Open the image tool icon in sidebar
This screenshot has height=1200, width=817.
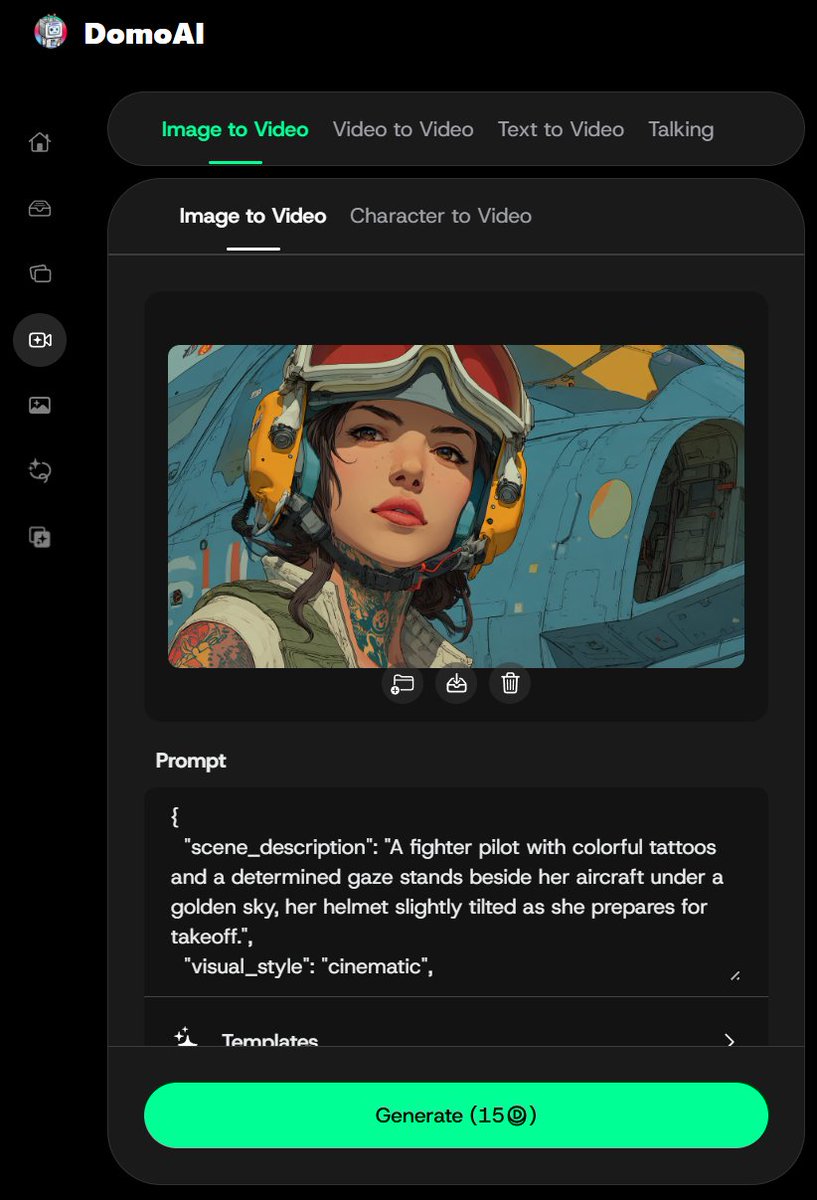click(x=40, y=405)
